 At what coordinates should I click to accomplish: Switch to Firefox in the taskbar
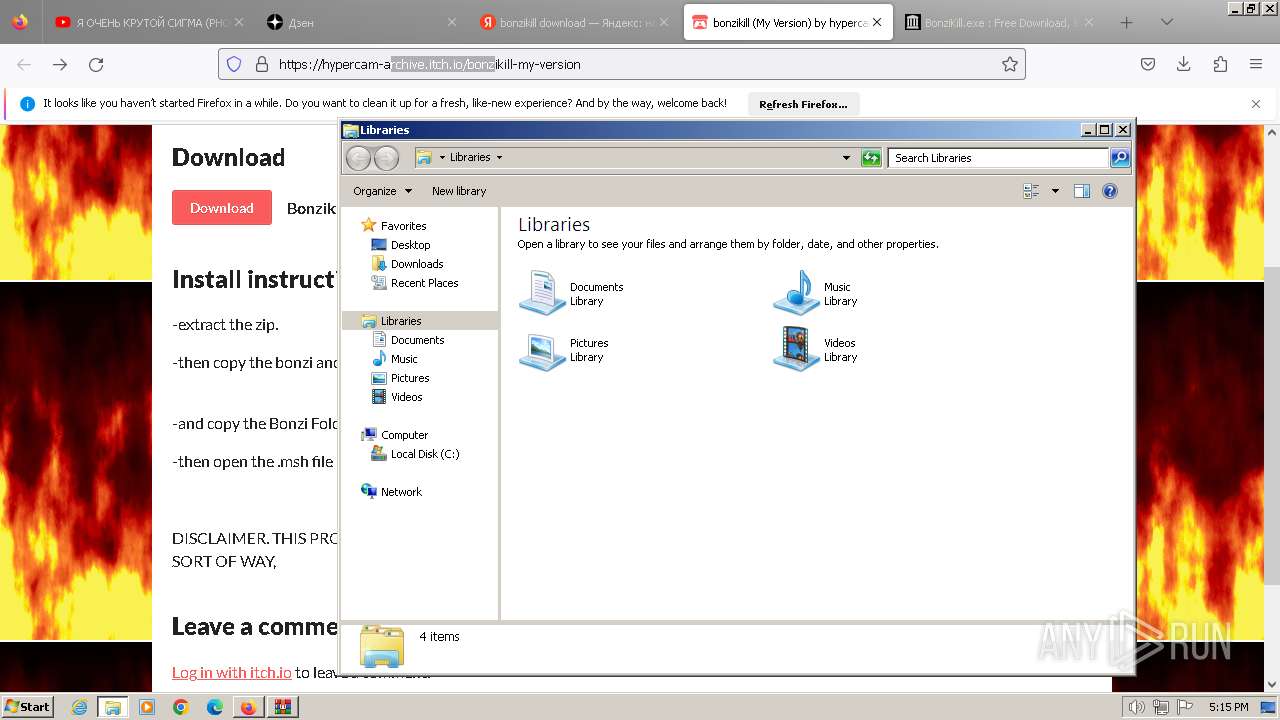248,707
